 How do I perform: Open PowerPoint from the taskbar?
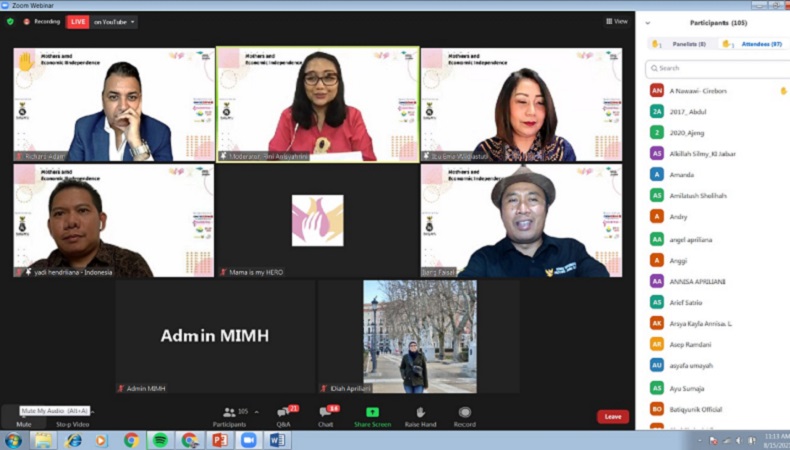click(219, 440)
